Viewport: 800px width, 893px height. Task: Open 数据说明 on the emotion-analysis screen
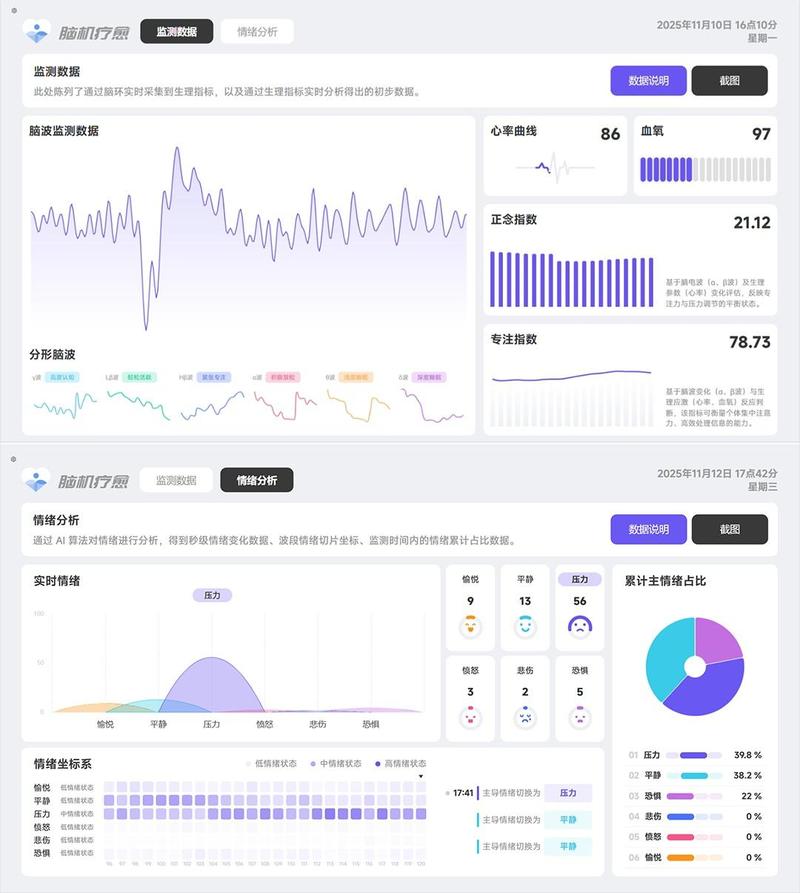649,529
